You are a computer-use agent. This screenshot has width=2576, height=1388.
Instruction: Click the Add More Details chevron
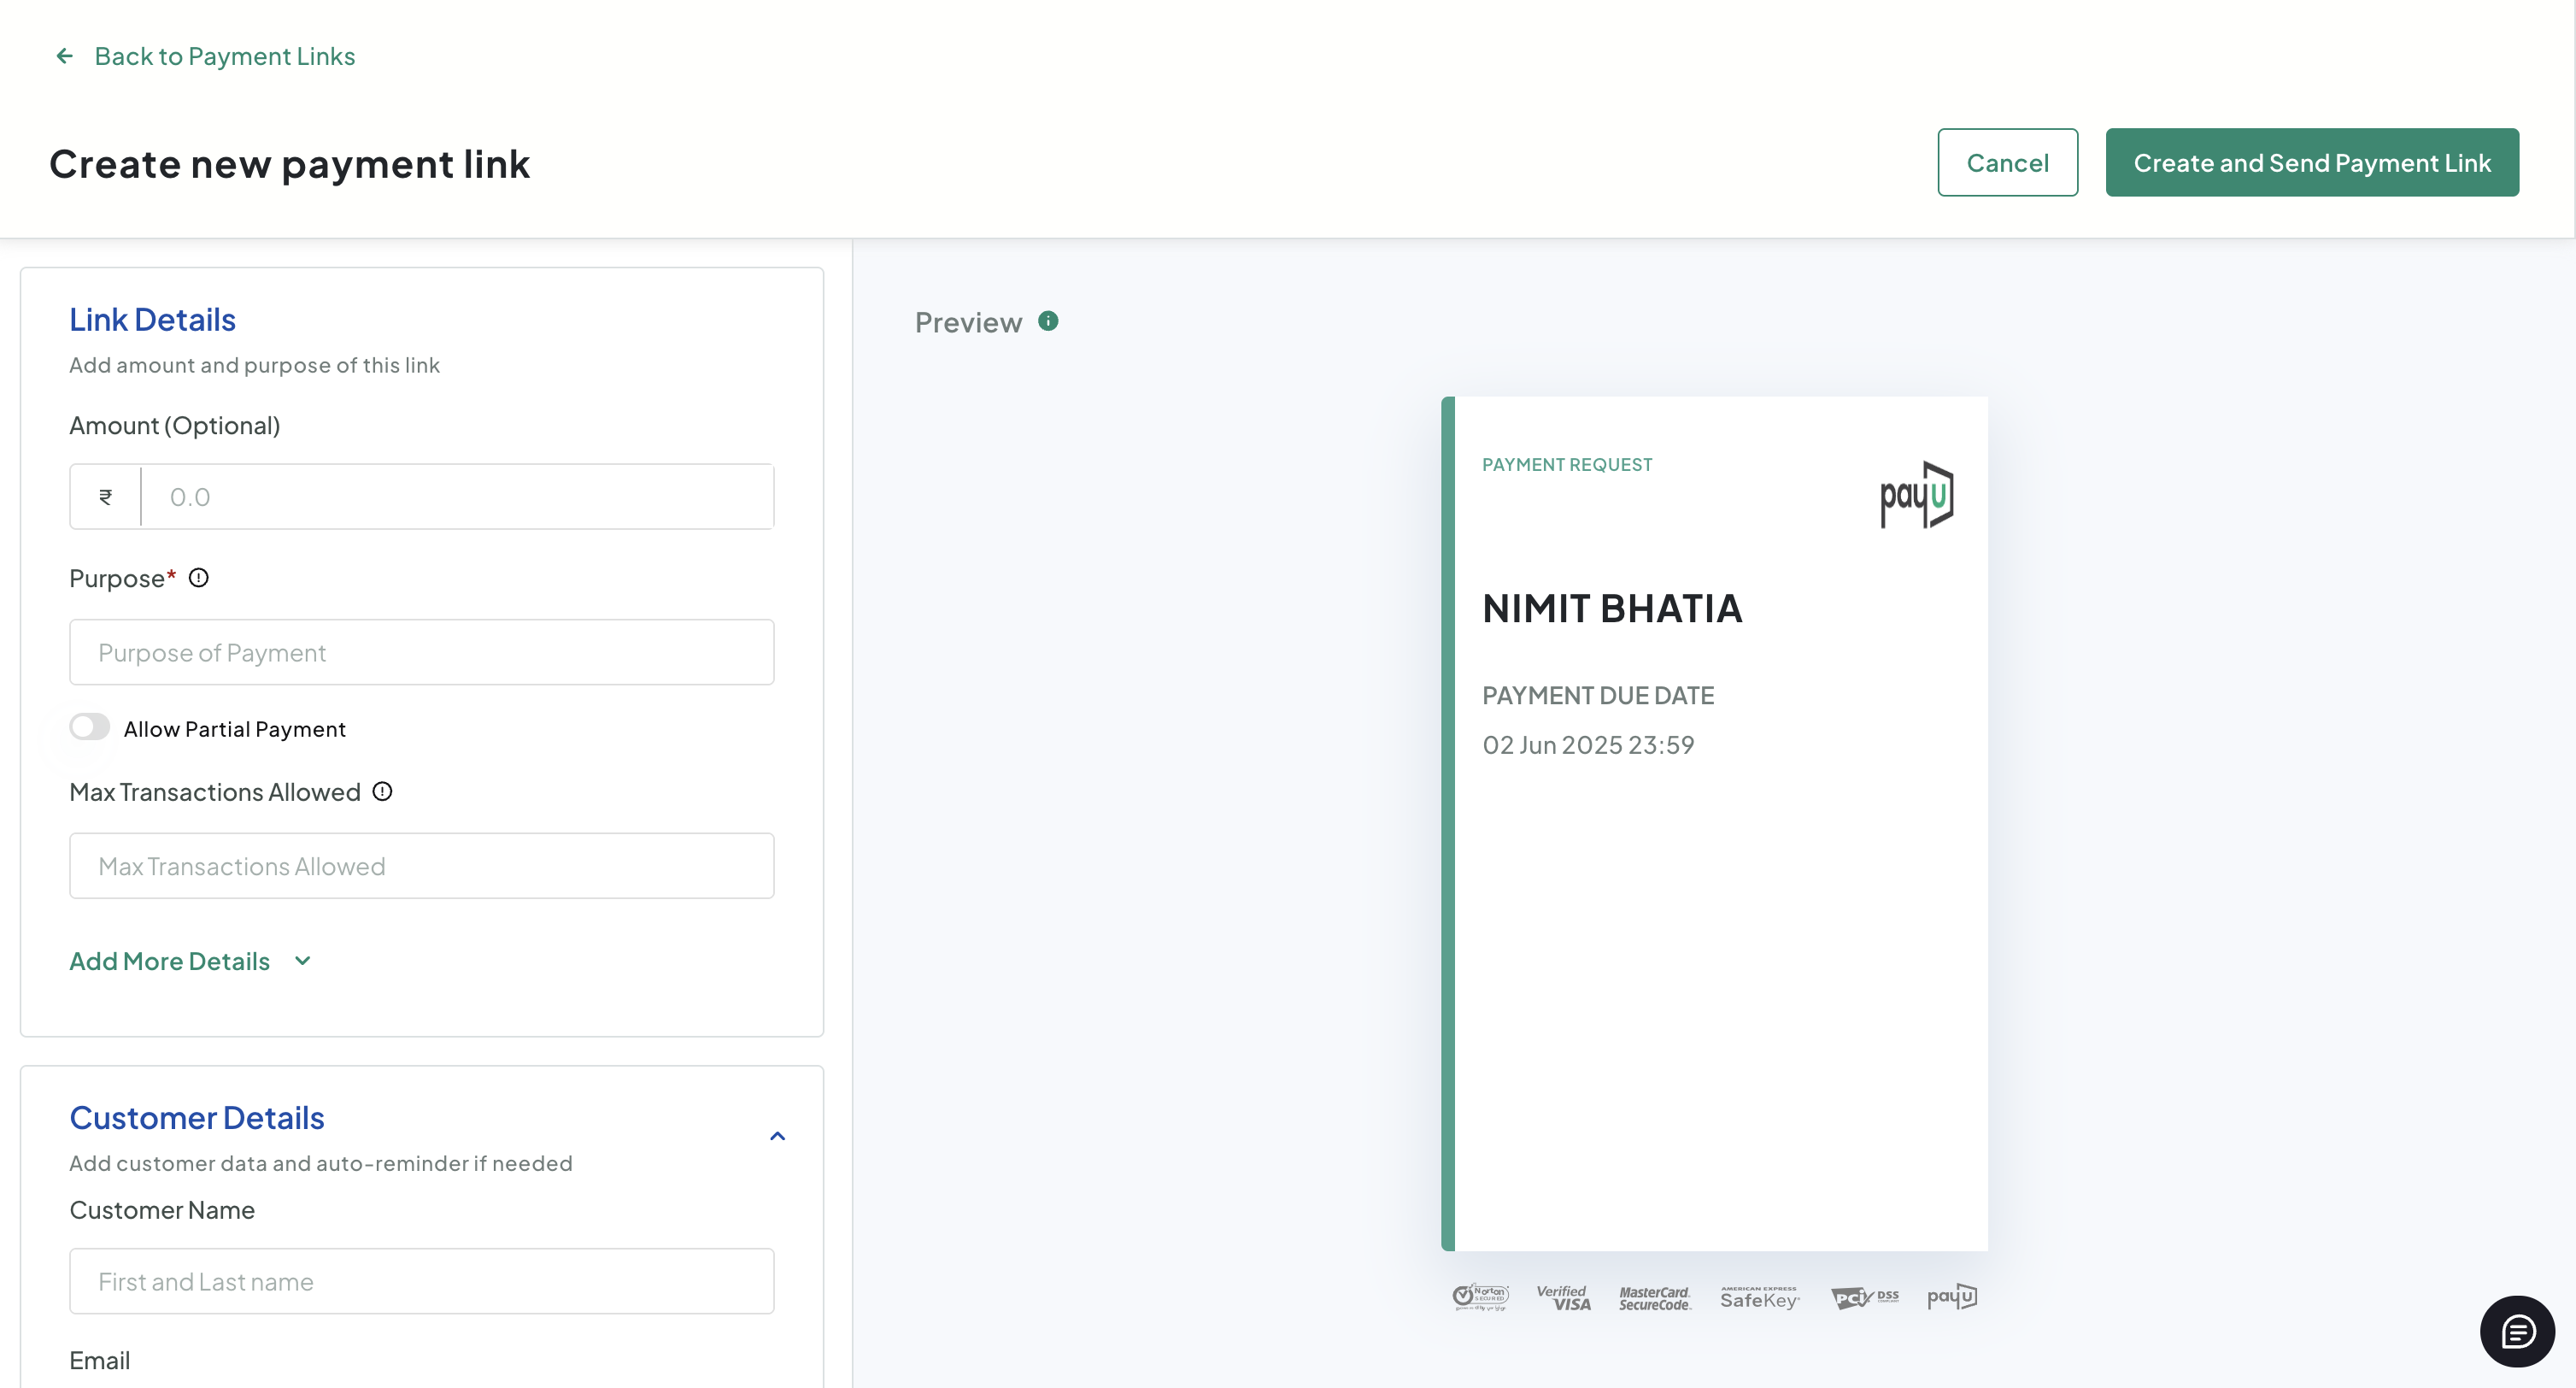click(x=303, y=961)
